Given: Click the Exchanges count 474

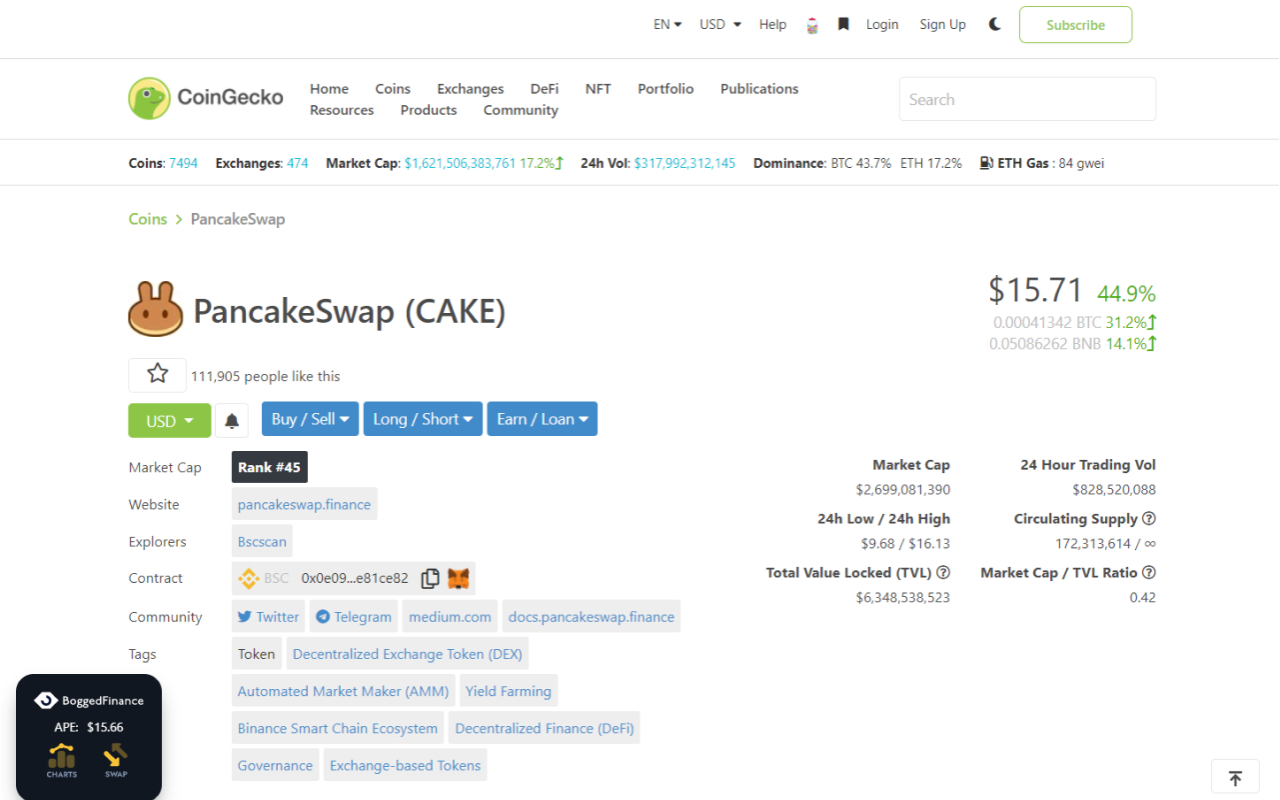Looking at the screenshot, I should tap(298, 163).
